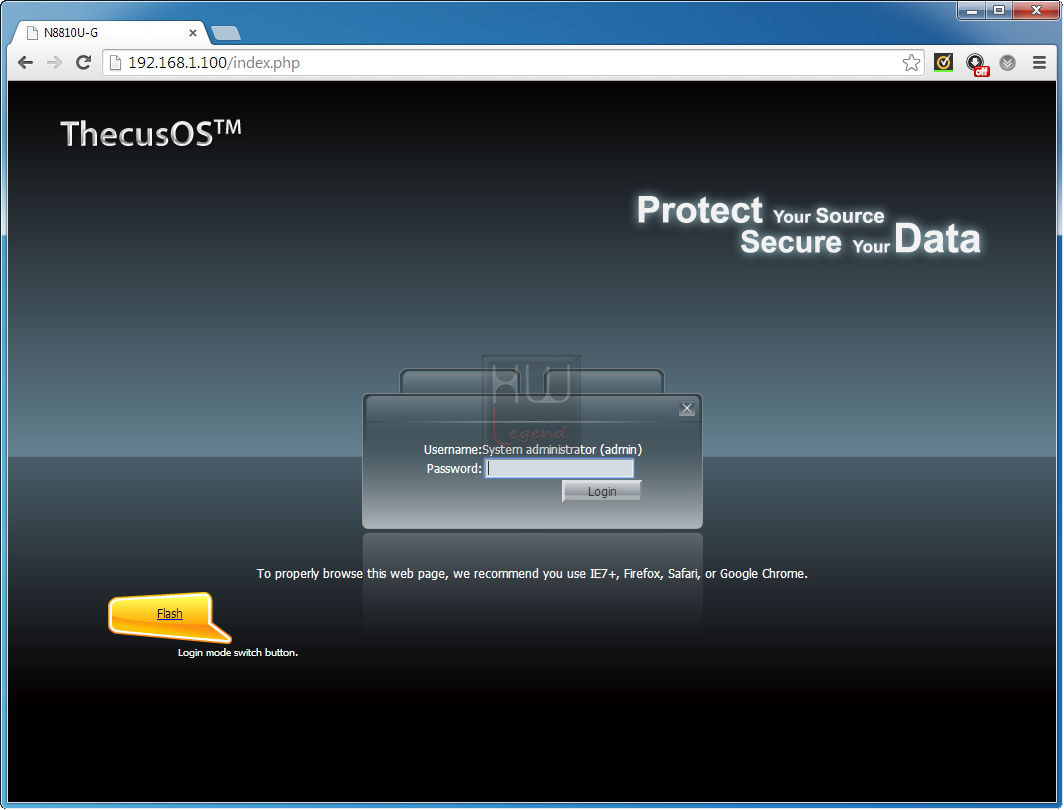Click the browser recommendation text line
Screen dimensions: 1064x810
532,573
